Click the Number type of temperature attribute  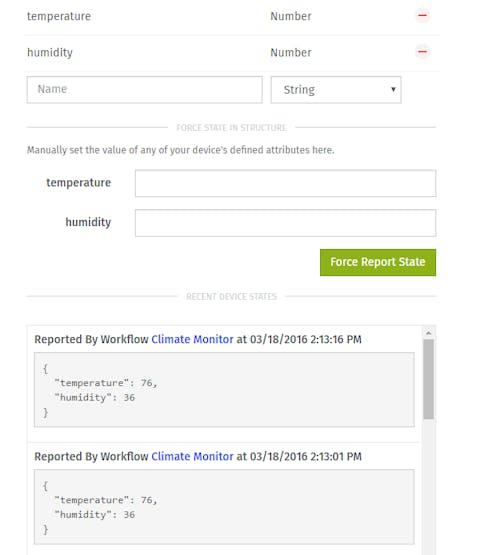pyautogui.click(x=291, y=16)
